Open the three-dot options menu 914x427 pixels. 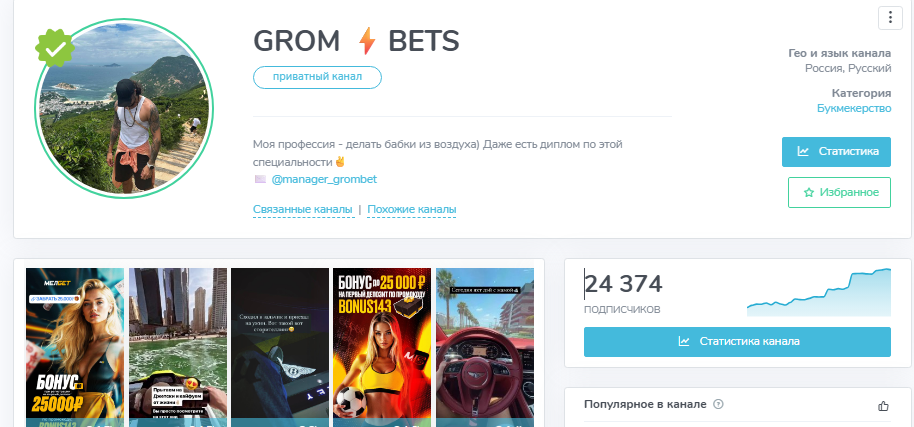pos(890,17)
